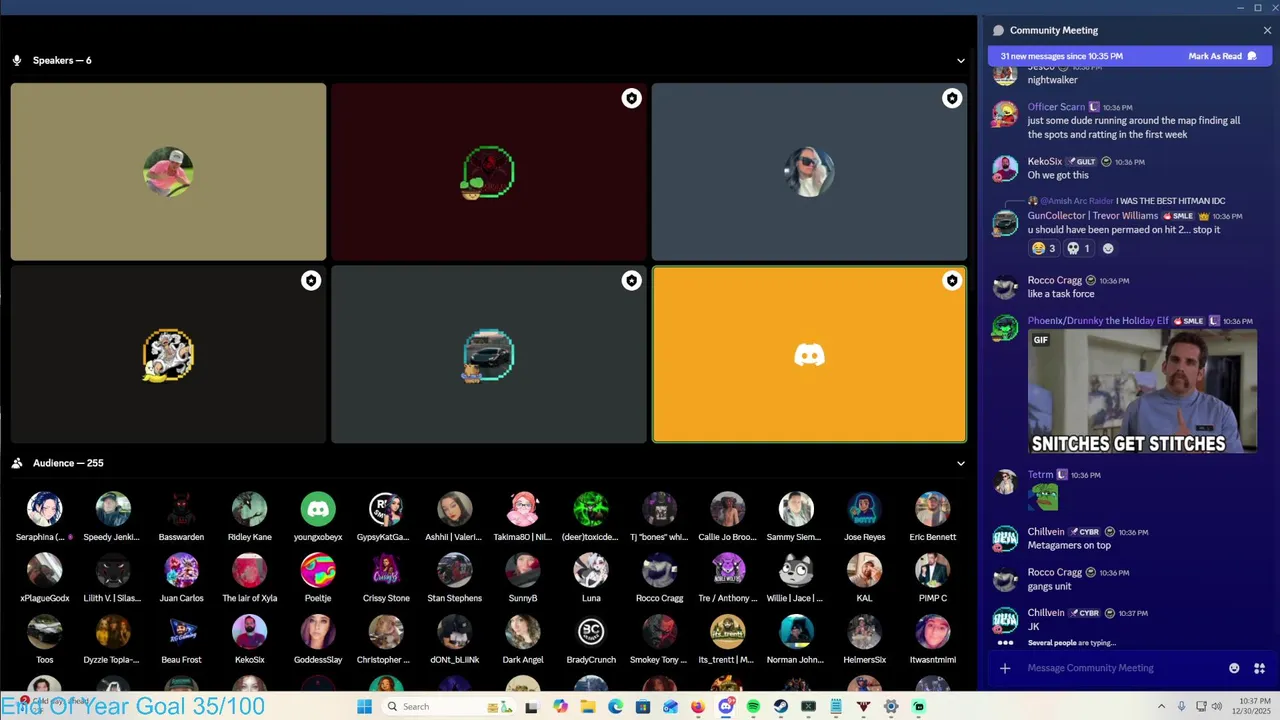
Task: Toggle the laughing emoji reaction showing 3
Action: [x=1044, y=248]
